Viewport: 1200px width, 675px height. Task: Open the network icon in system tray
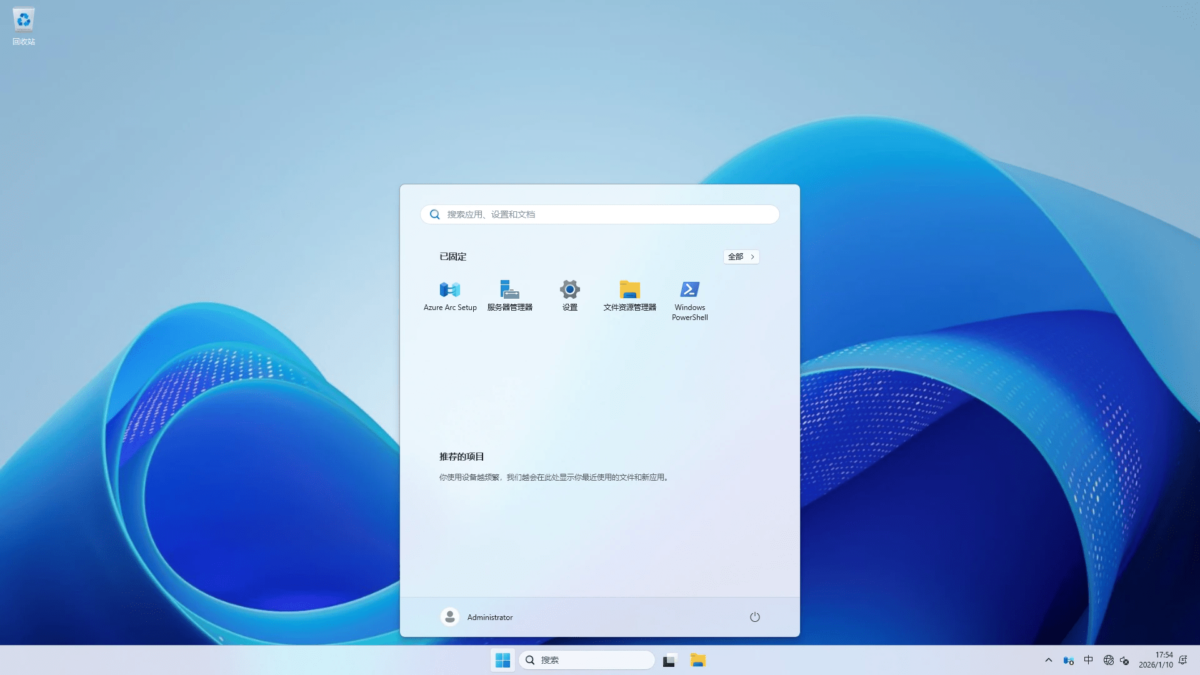click(1108, 660)
